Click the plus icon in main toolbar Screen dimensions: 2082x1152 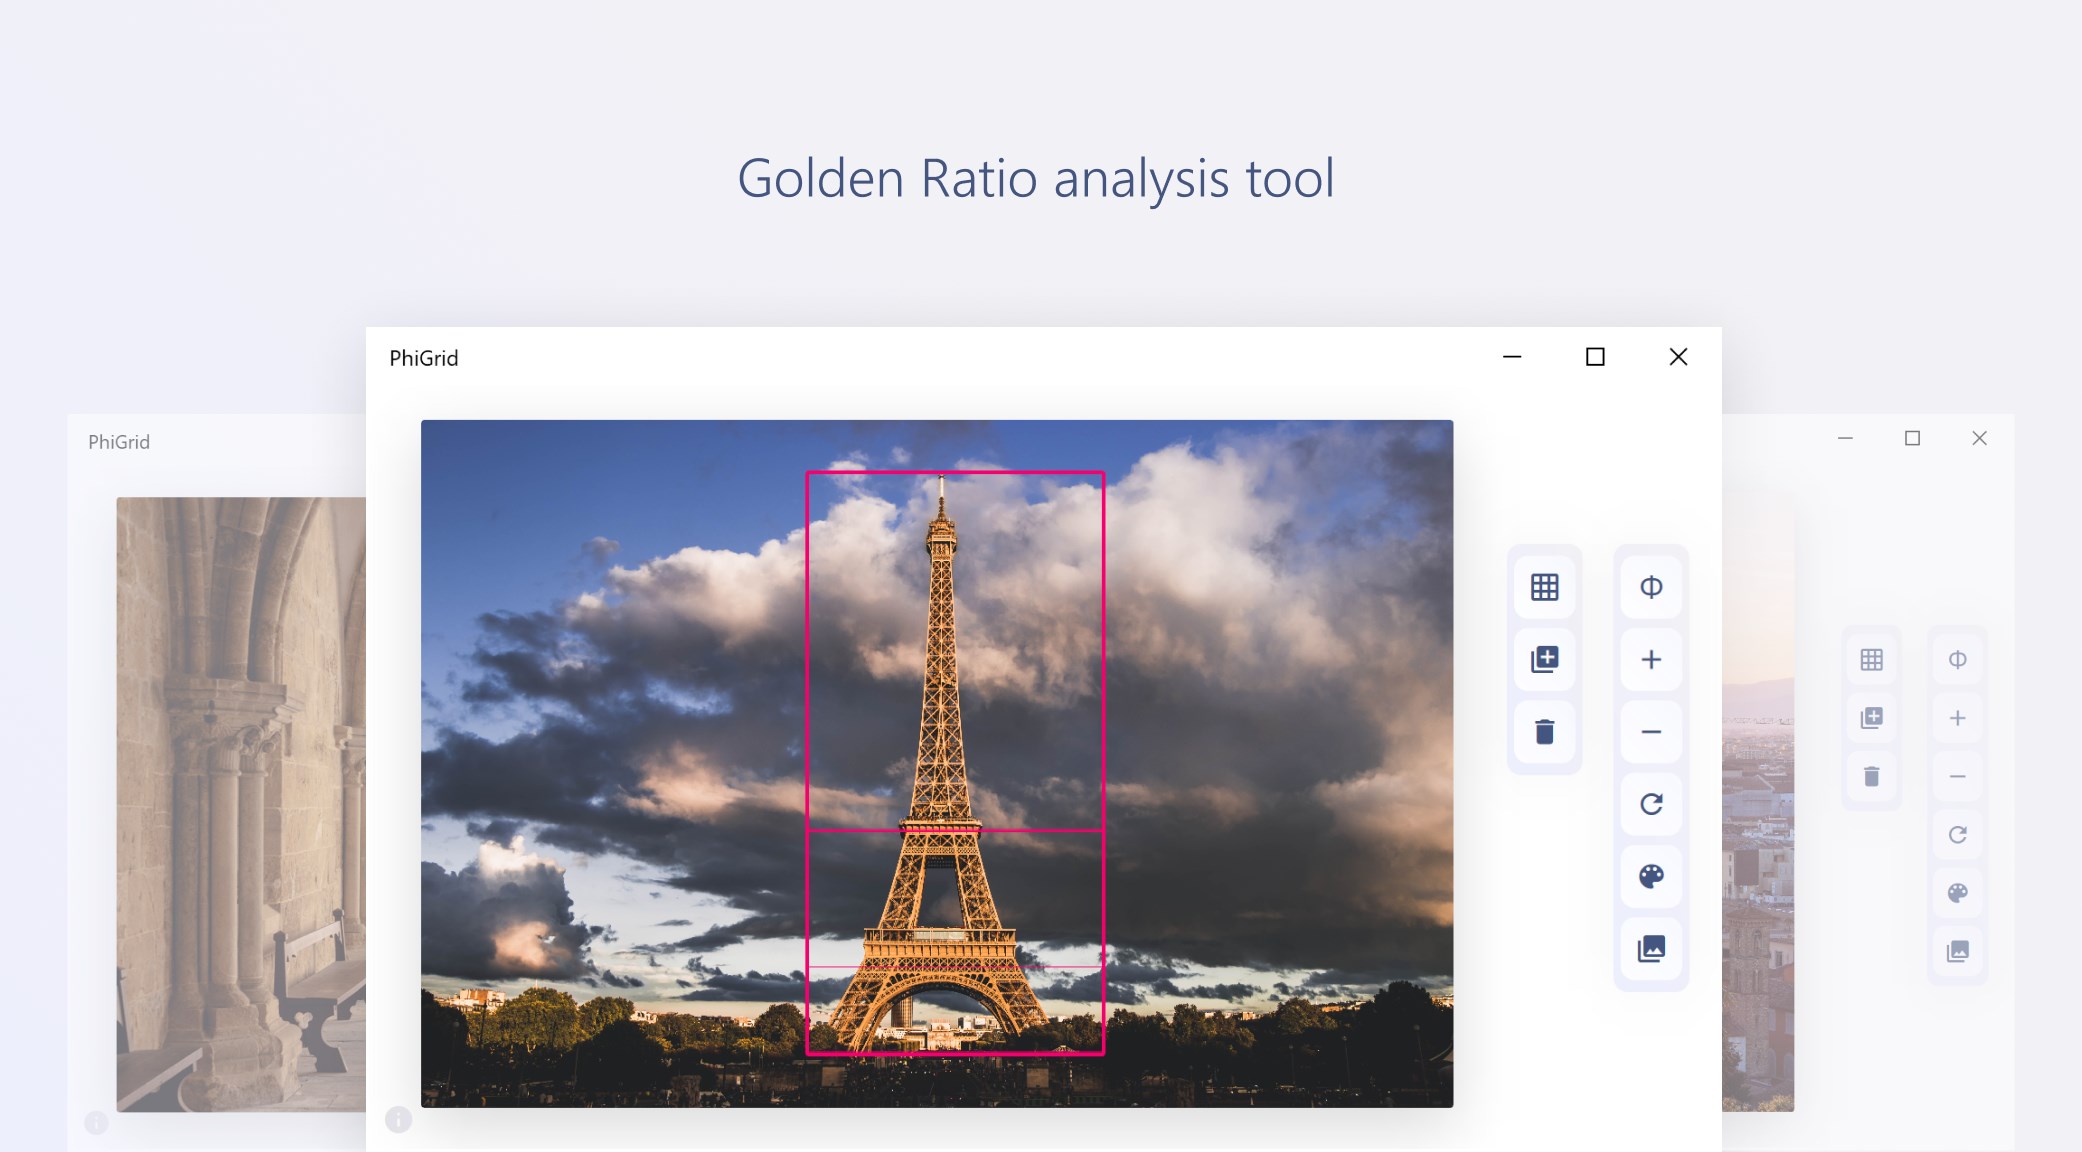pyautogui.click(x=1651, y=659)
